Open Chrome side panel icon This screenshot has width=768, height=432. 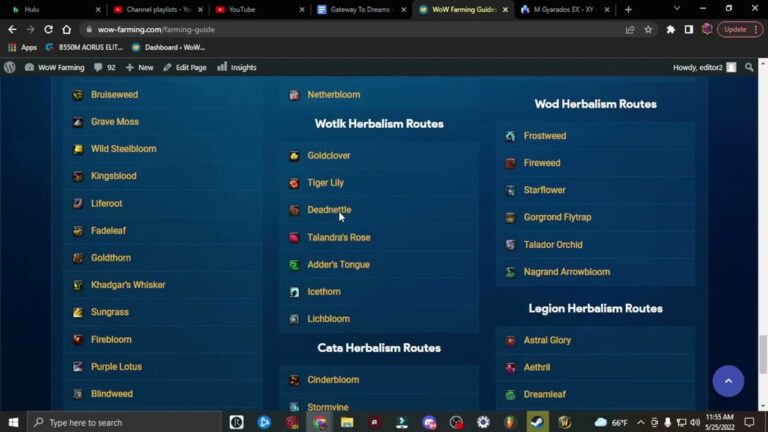coord(689,29)
